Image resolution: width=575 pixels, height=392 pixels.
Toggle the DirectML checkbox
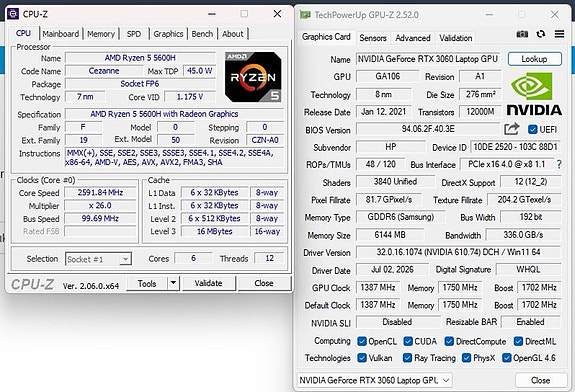(x=518, y=341)
